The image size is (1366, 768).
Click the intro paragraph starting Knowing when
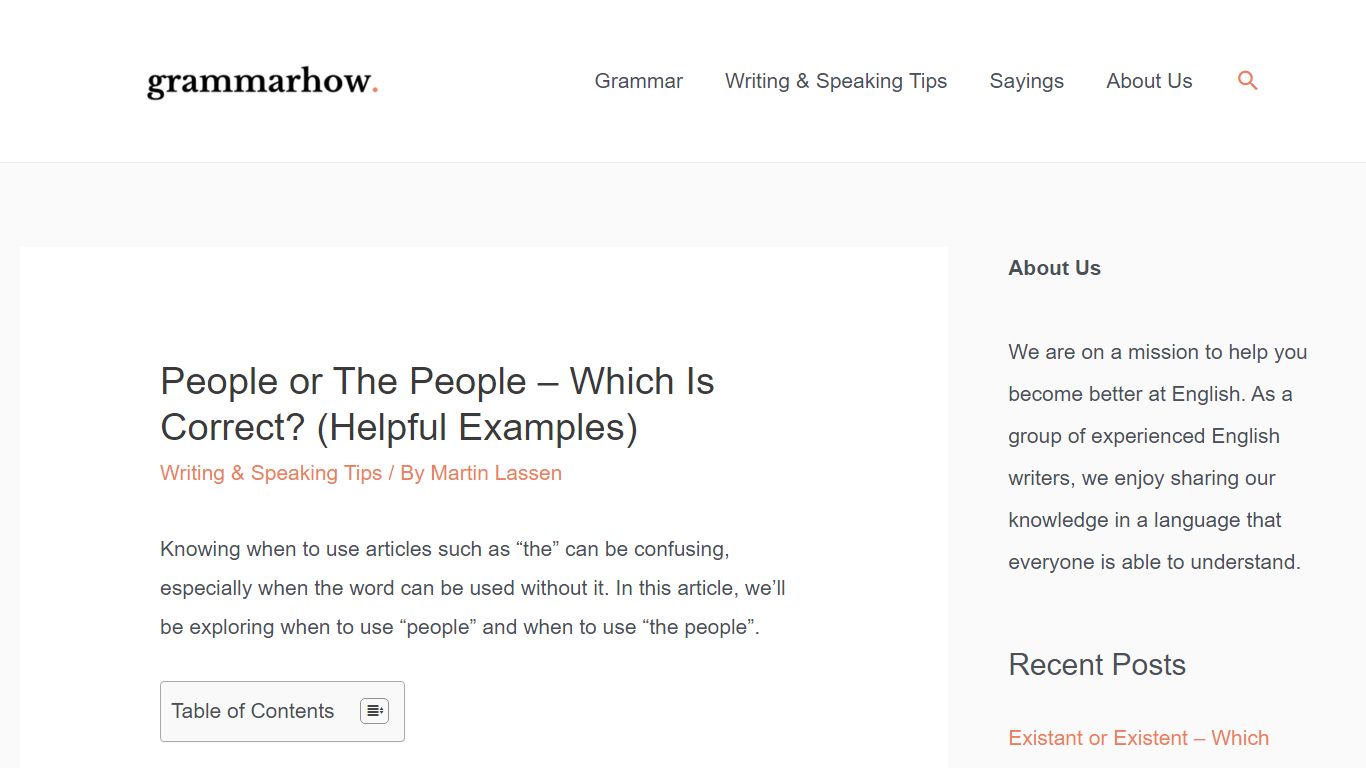(473, 588)
